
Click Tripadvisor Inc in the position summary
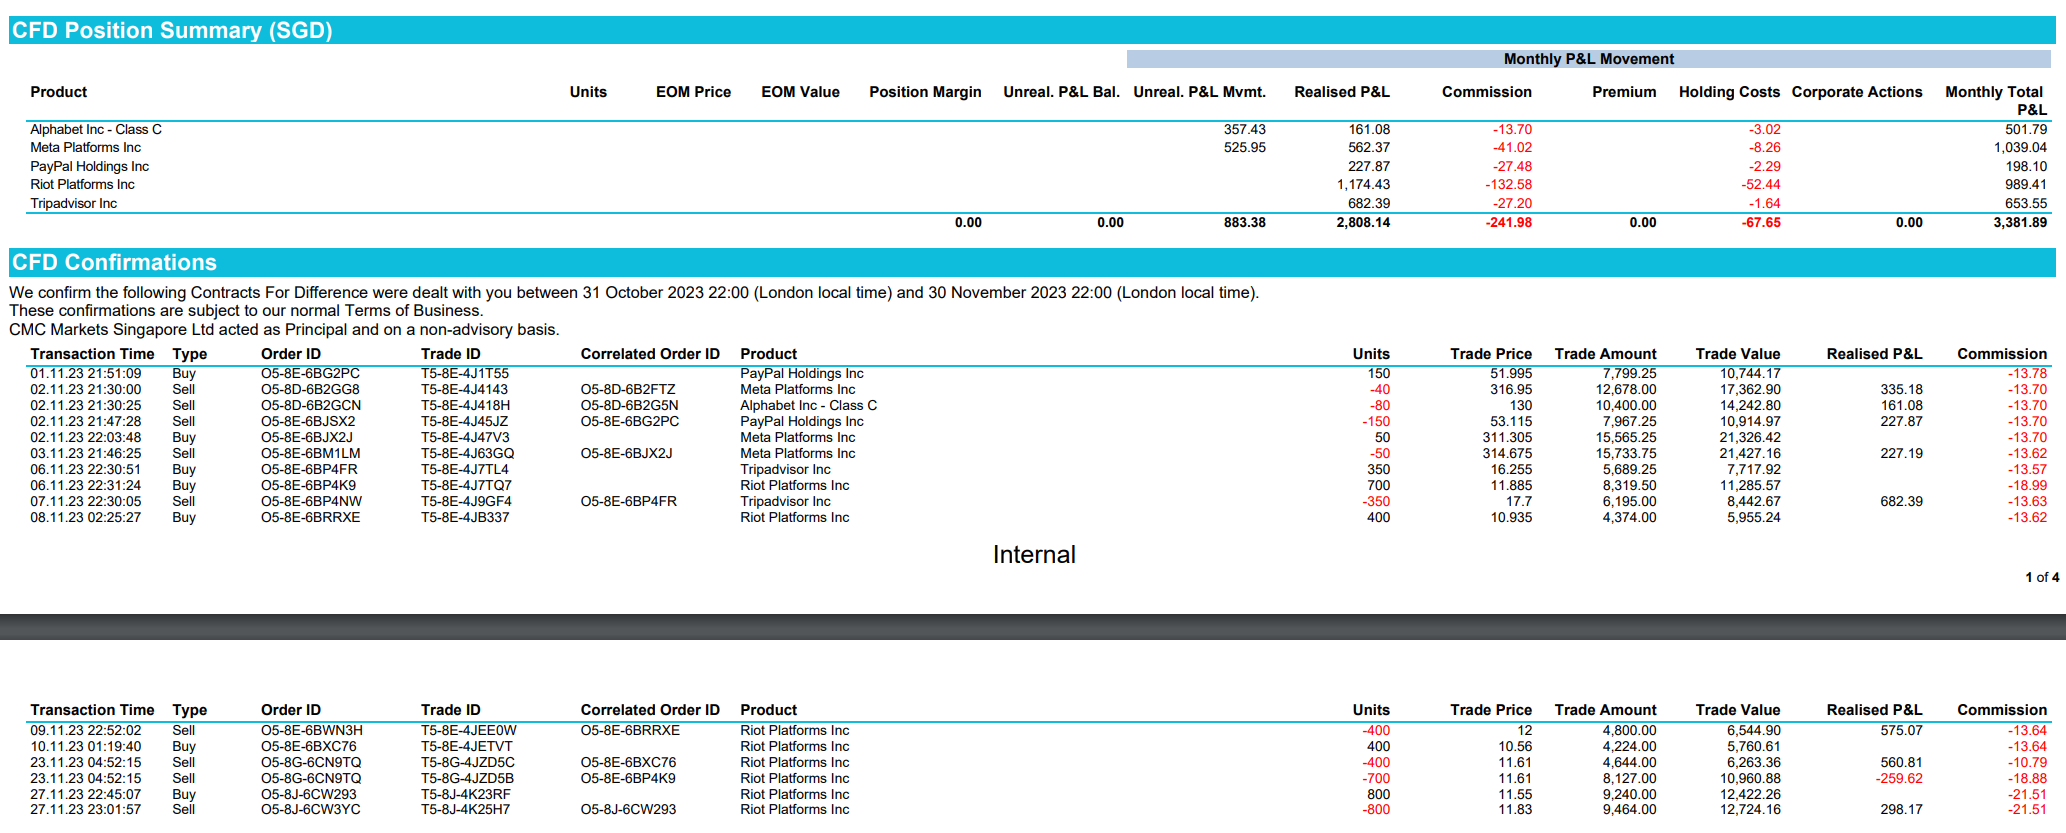(x=74, y=203)
